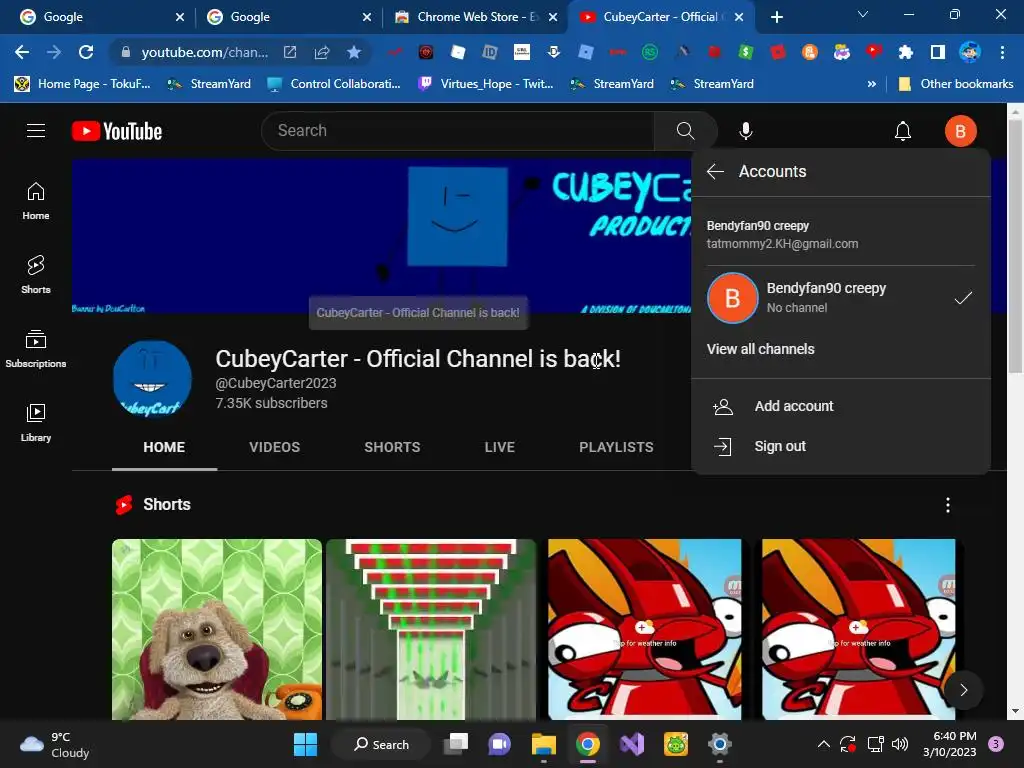
Task: Toggle Chrome side panel icon
Action: coord(937,52)
